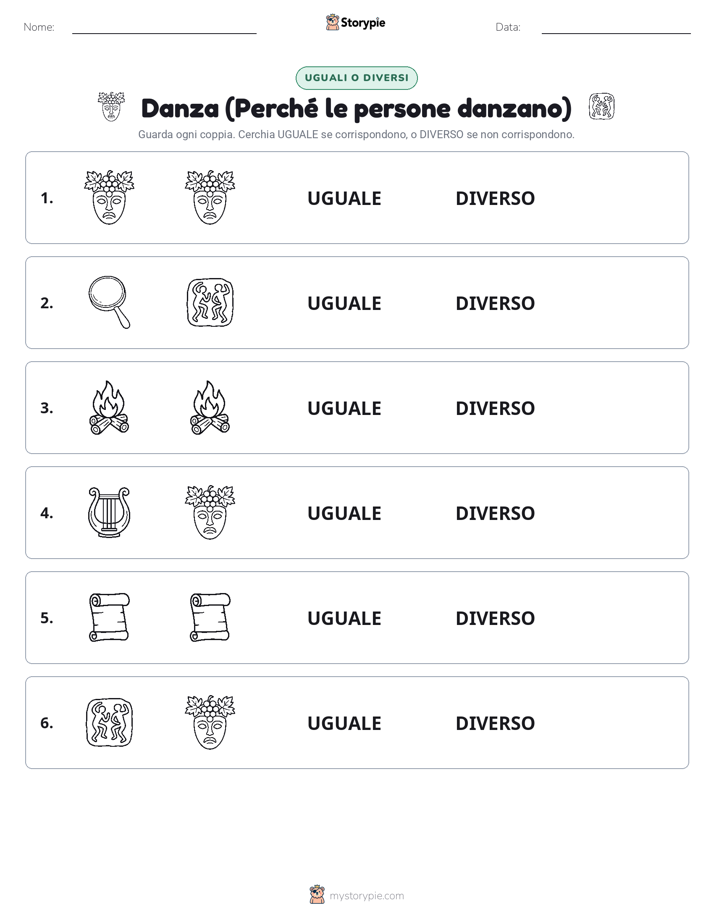Click the UGUALI O DIVERSI badge
714x924 pixels.
[356, 78]
